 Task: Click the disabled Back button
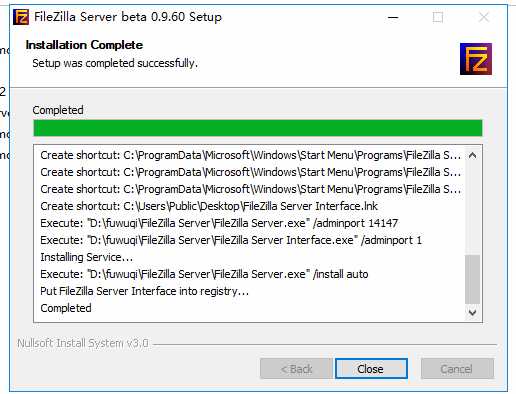(296, 369)
